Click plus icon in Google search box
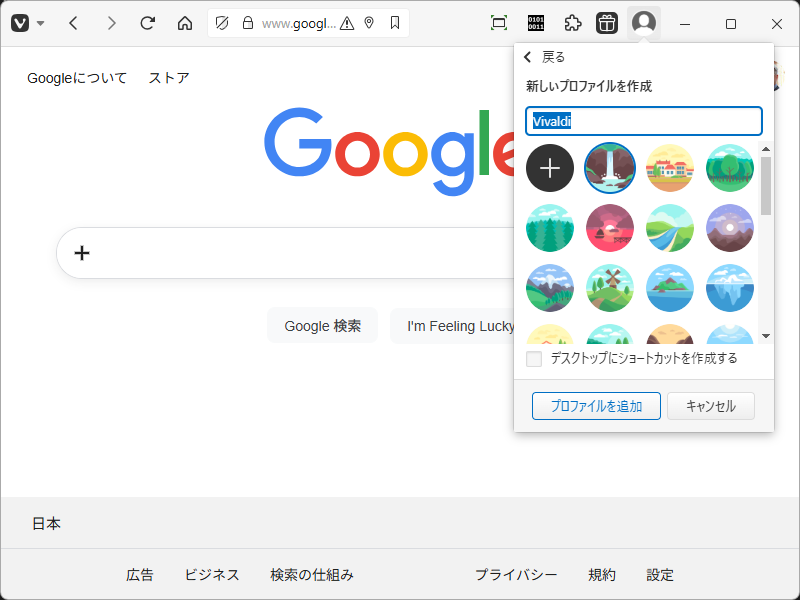Viewport: 800px width, 600px height. (82, 253)
